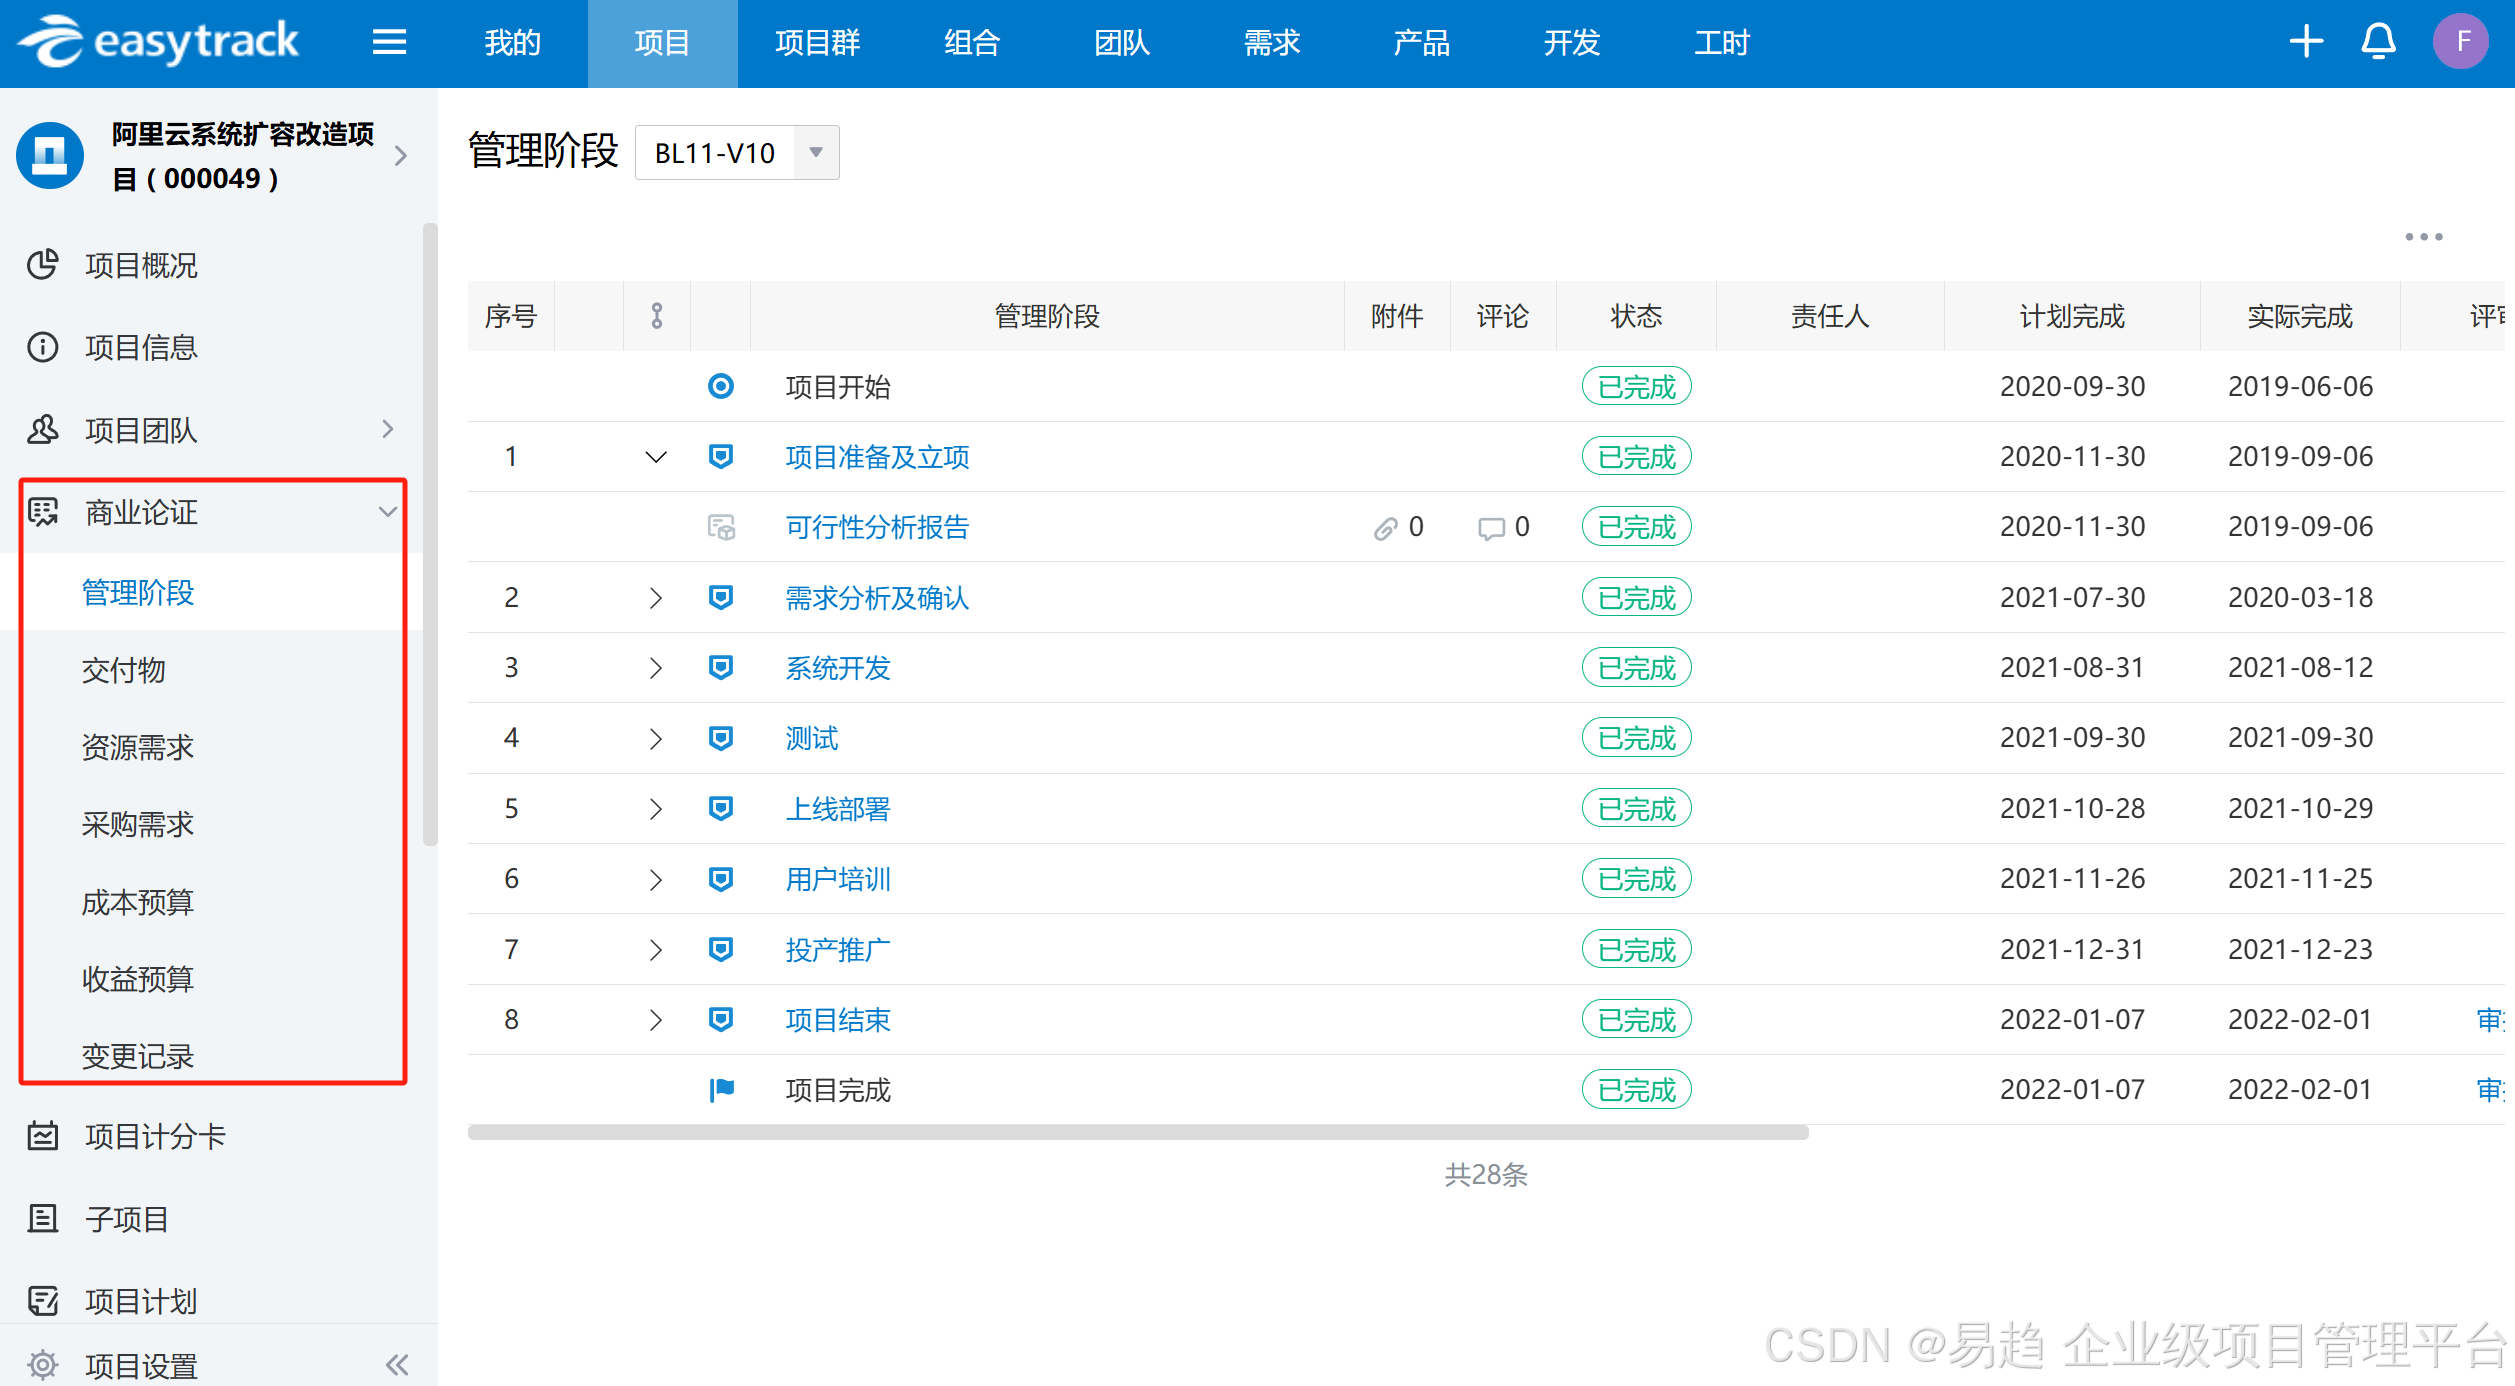The height and width of the screenshot is (1386, 2515).
Task: Open the user avatar F
Action: pos(2460,42)
